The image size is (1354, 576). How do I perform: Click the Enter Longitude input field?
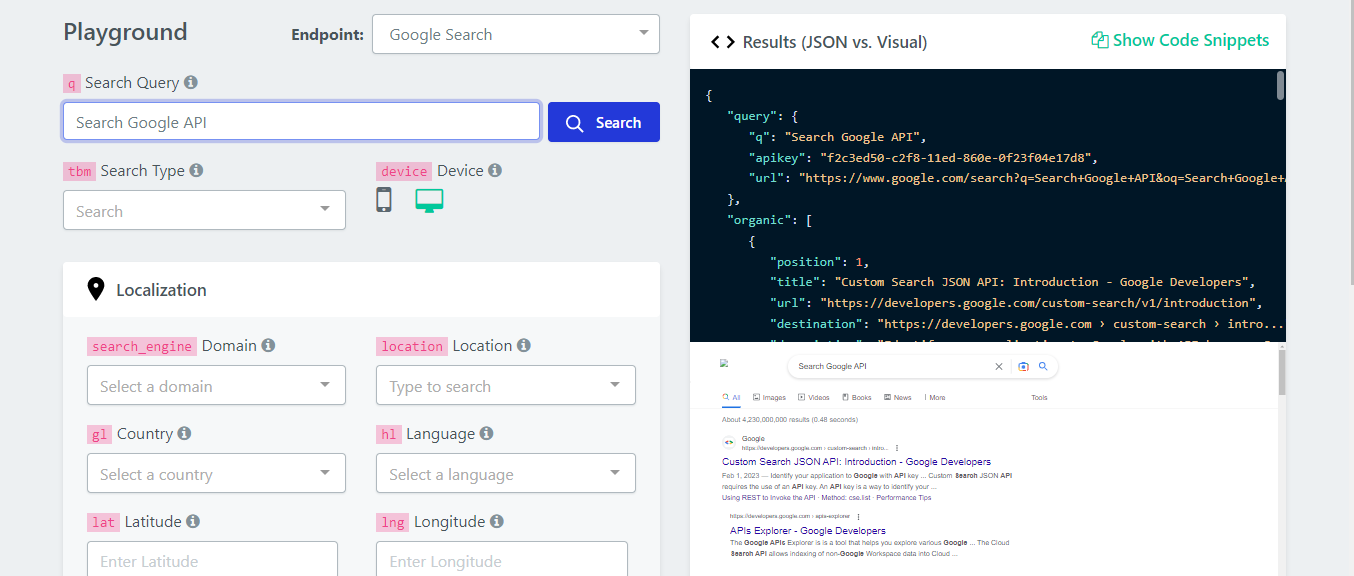[x=502, y=559]
